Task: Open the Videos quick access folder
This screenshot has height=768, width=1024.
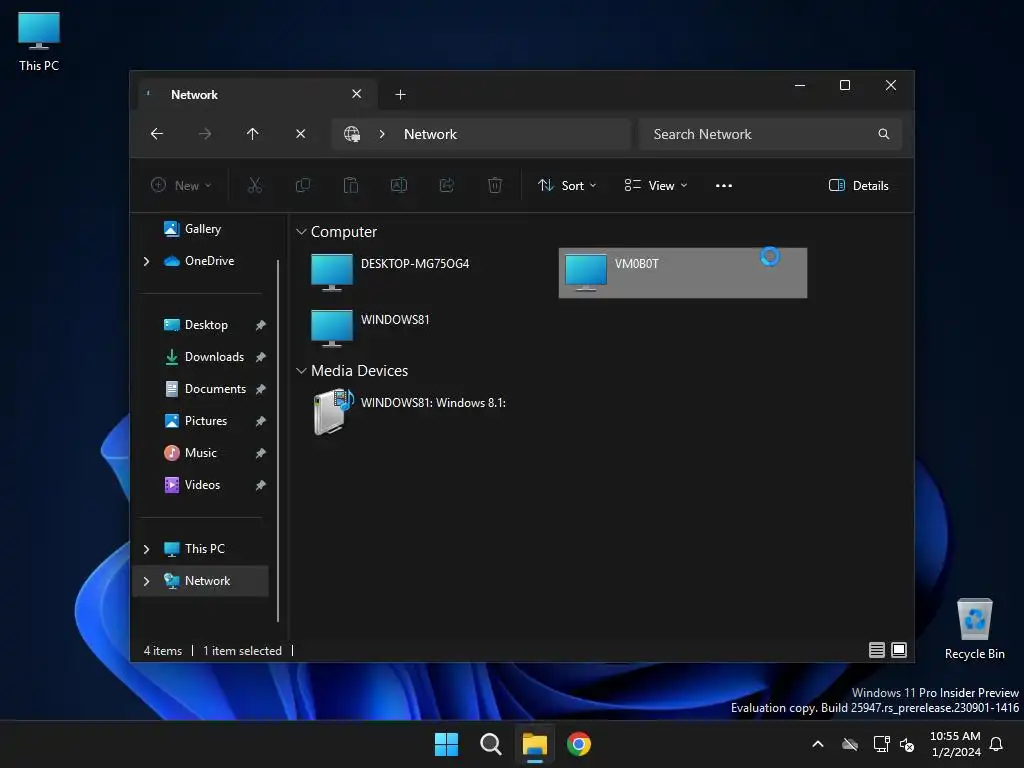Action: (x=192, y=485)
